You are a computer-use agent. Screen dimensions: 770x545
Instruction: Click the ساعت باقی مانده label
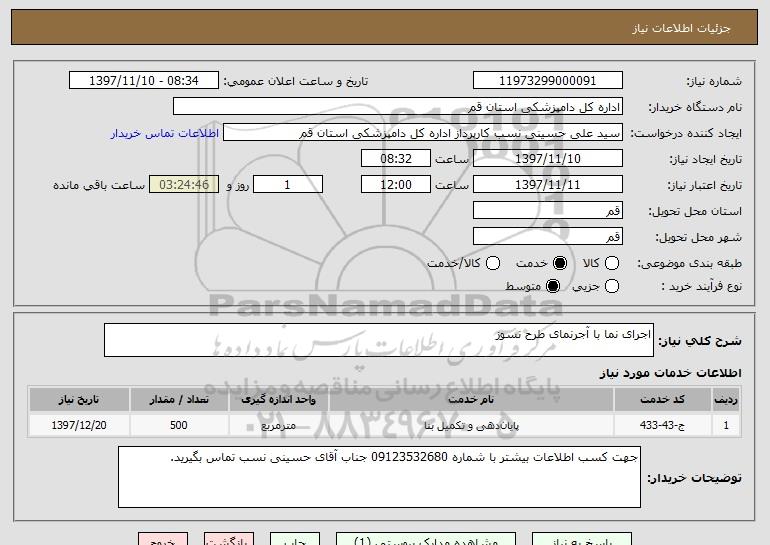tap(99, 186)
